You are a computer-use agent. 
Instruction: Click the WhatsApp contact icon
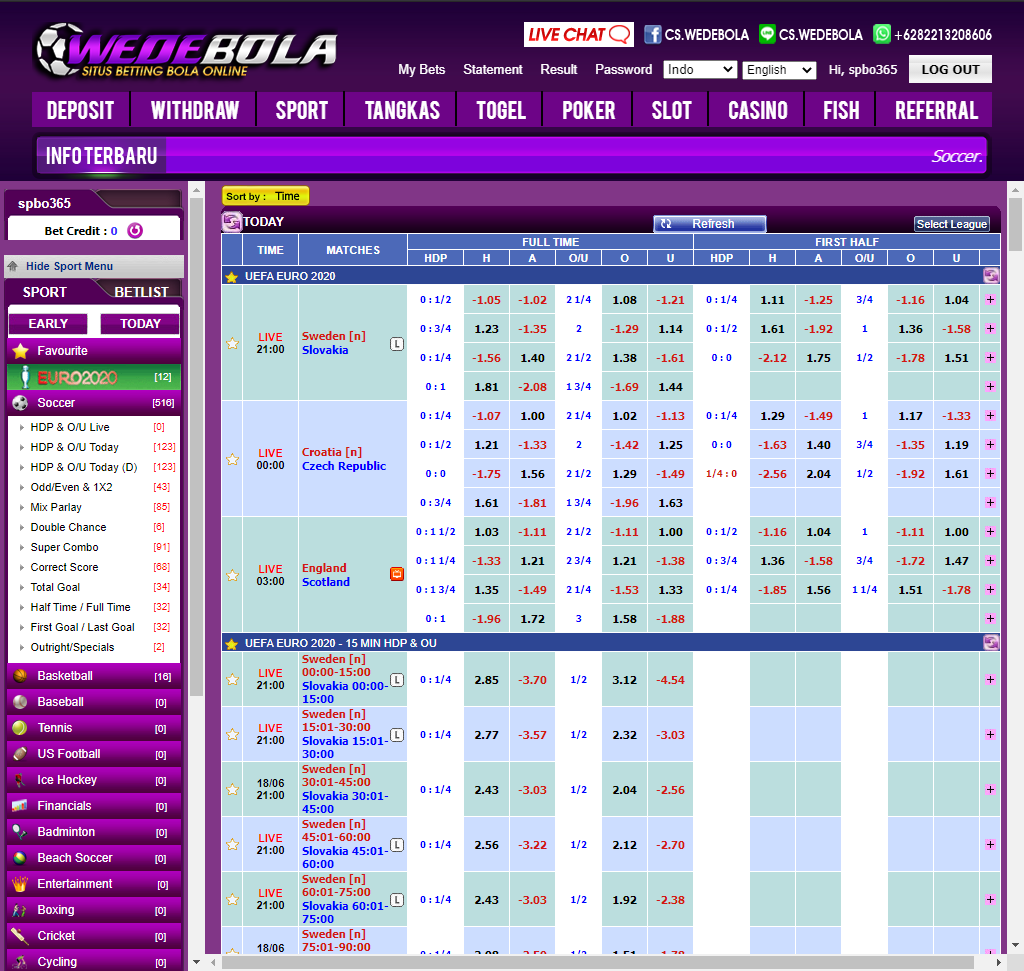coord(881,33)
